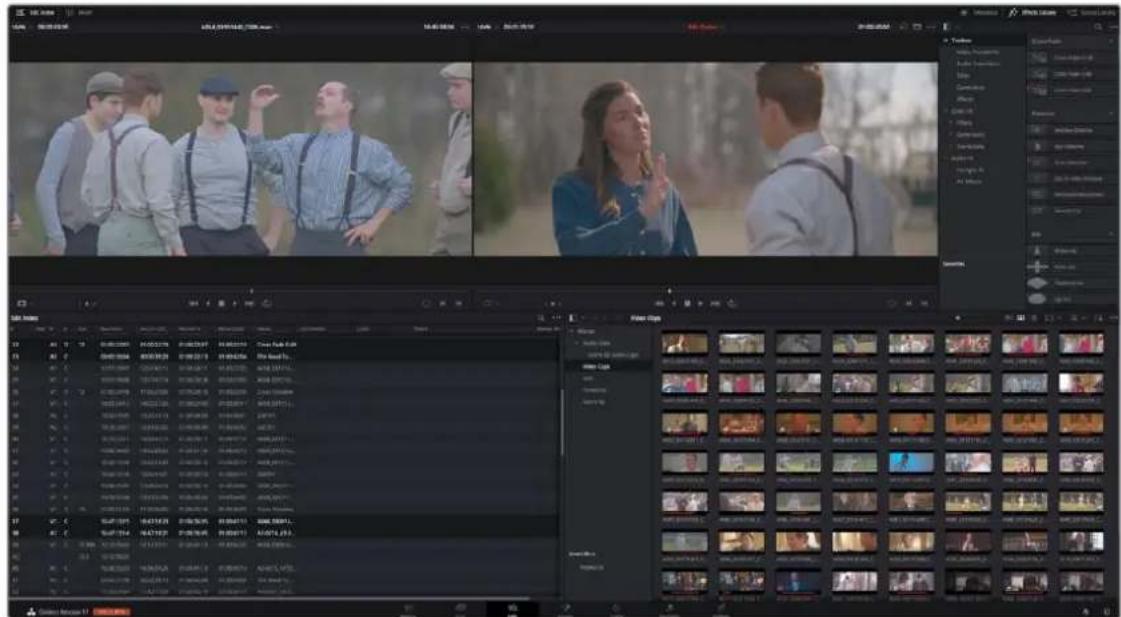1121x617 pixels.
Task: Switch to the Fairlight page tab
Action: pos(668,609)
